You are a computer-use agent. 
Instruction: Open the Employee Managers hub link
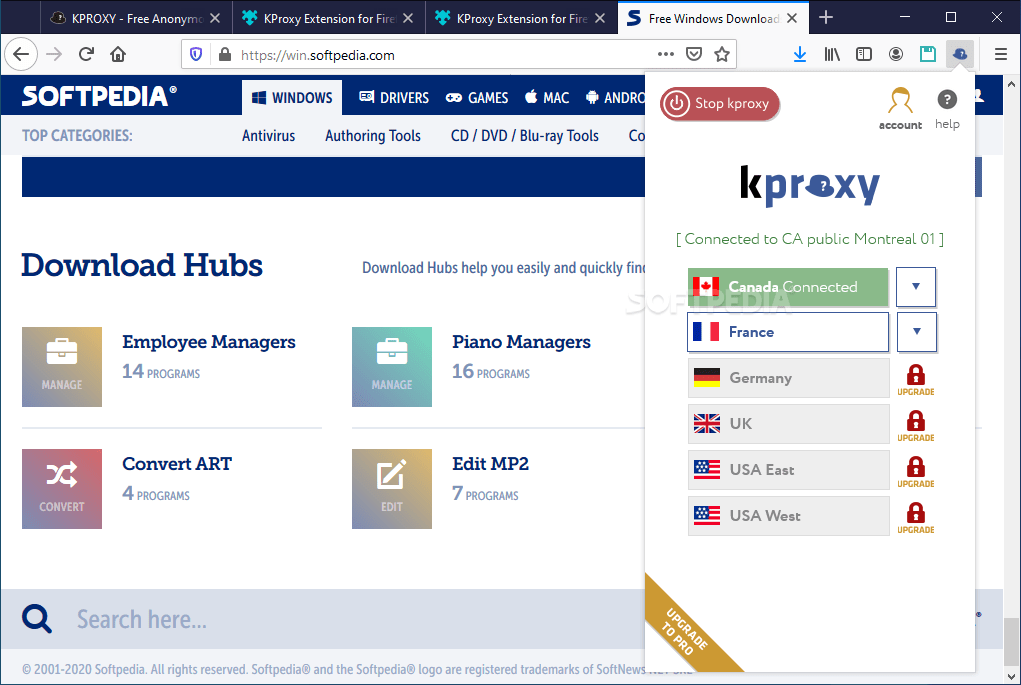tap(209, 342)
